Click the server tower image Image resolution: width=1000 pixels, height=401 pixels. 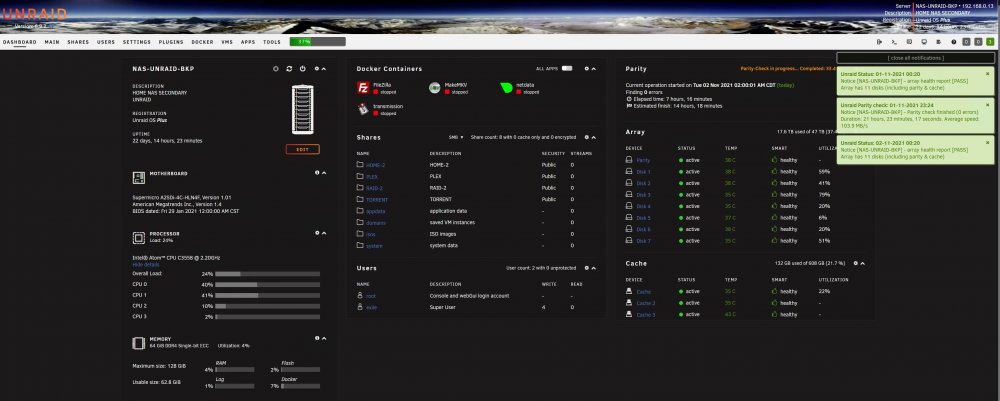click(302, 110)
